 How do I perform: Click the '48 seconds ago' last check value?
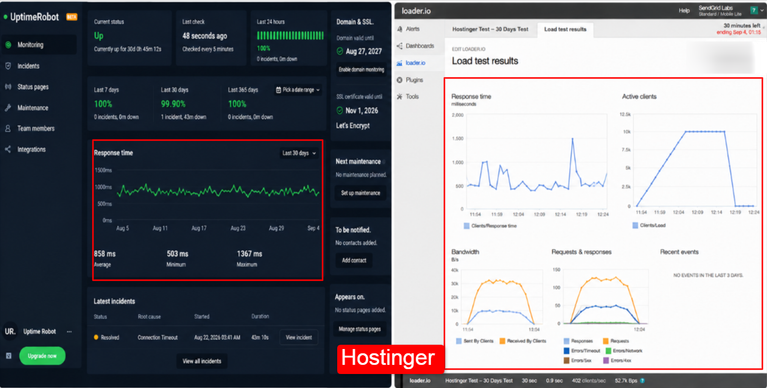(x=204, y=36)
